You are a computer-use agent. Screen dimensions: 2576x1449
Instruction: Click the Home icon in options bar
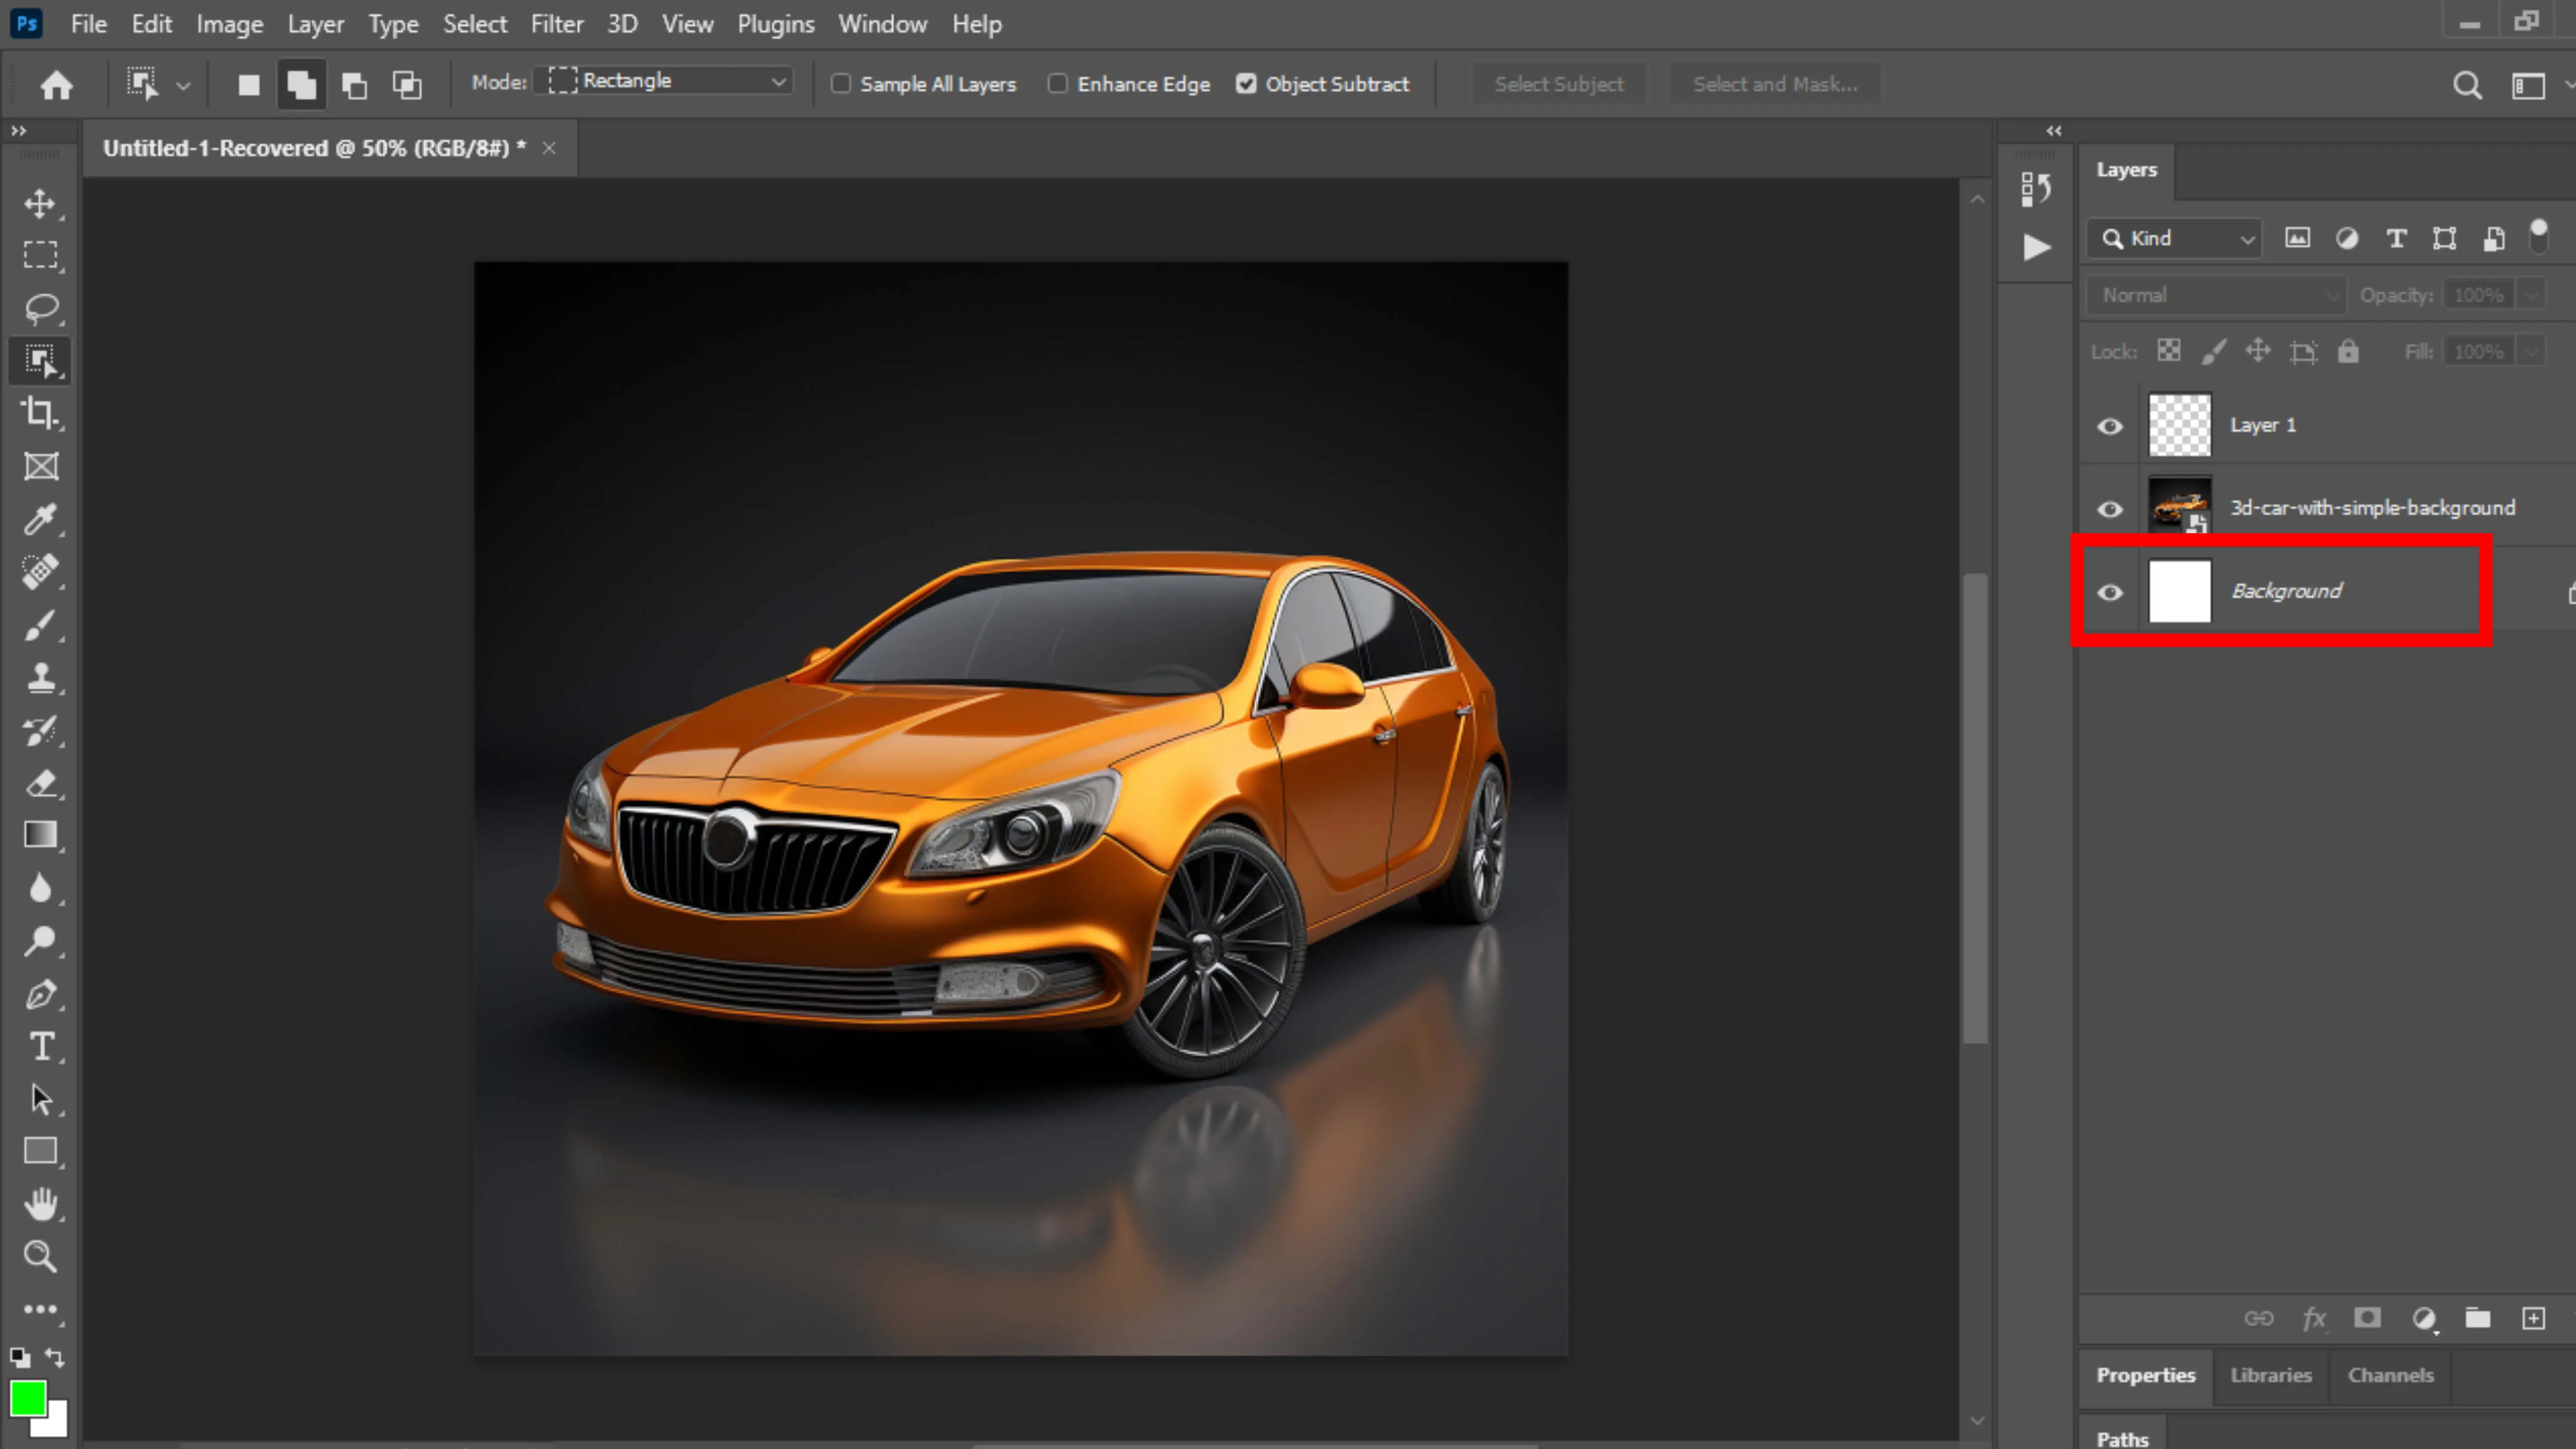click(57, 85)
